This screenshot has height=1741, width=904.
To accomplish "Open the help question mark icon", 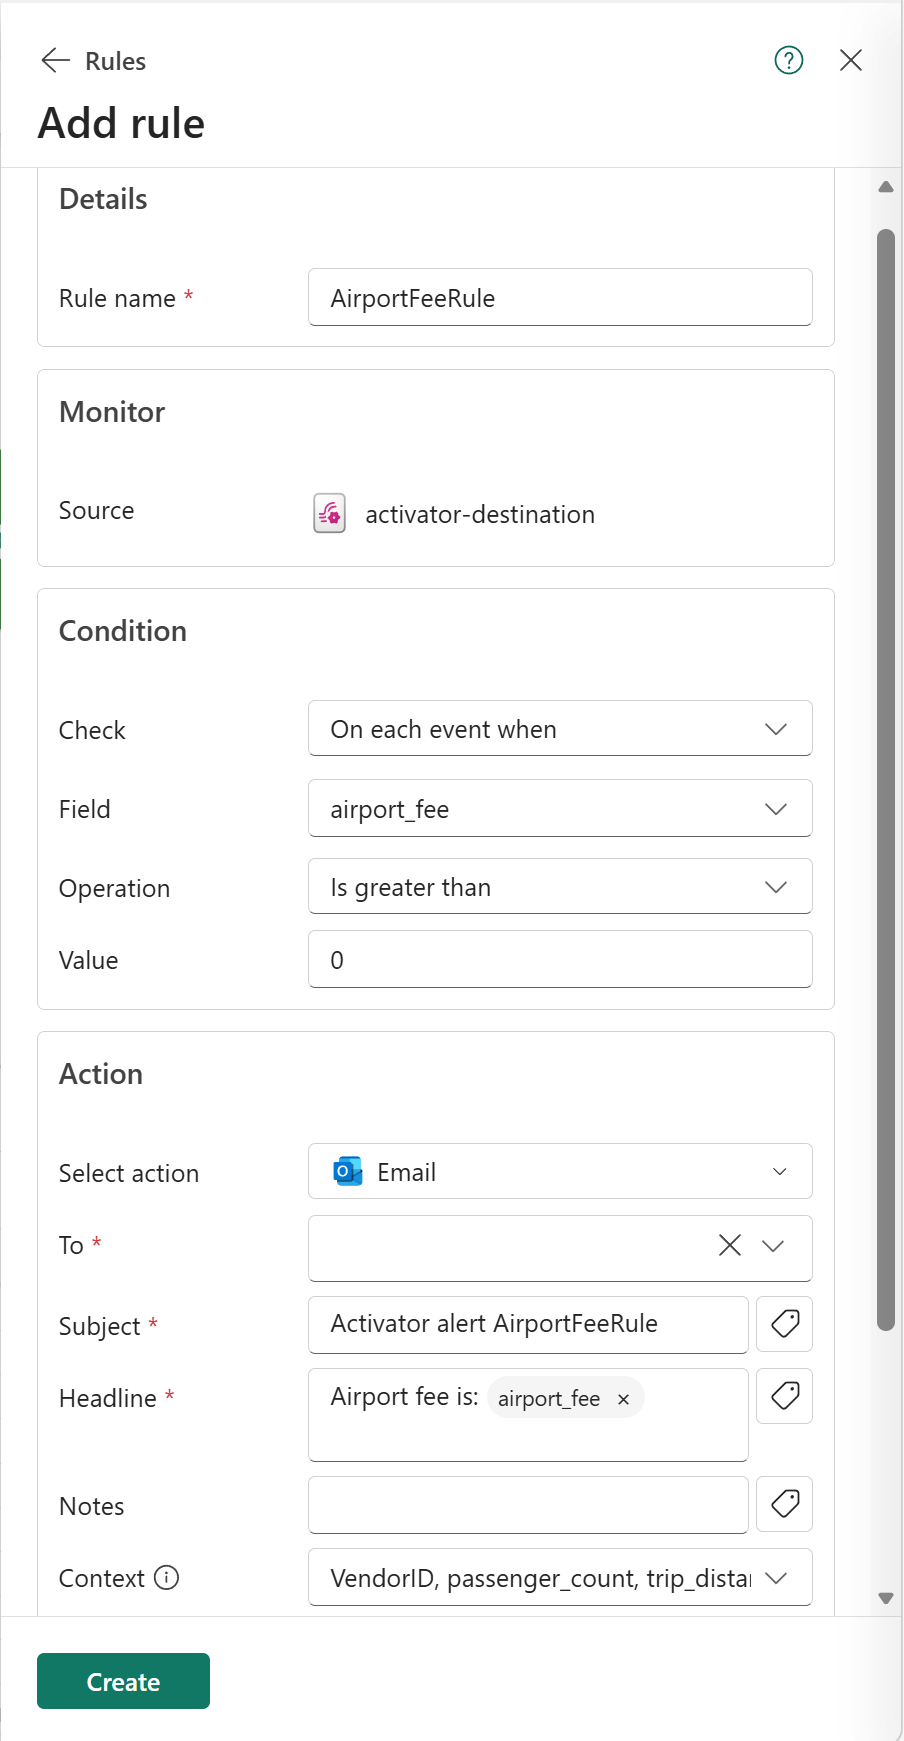I will [789, 61].
